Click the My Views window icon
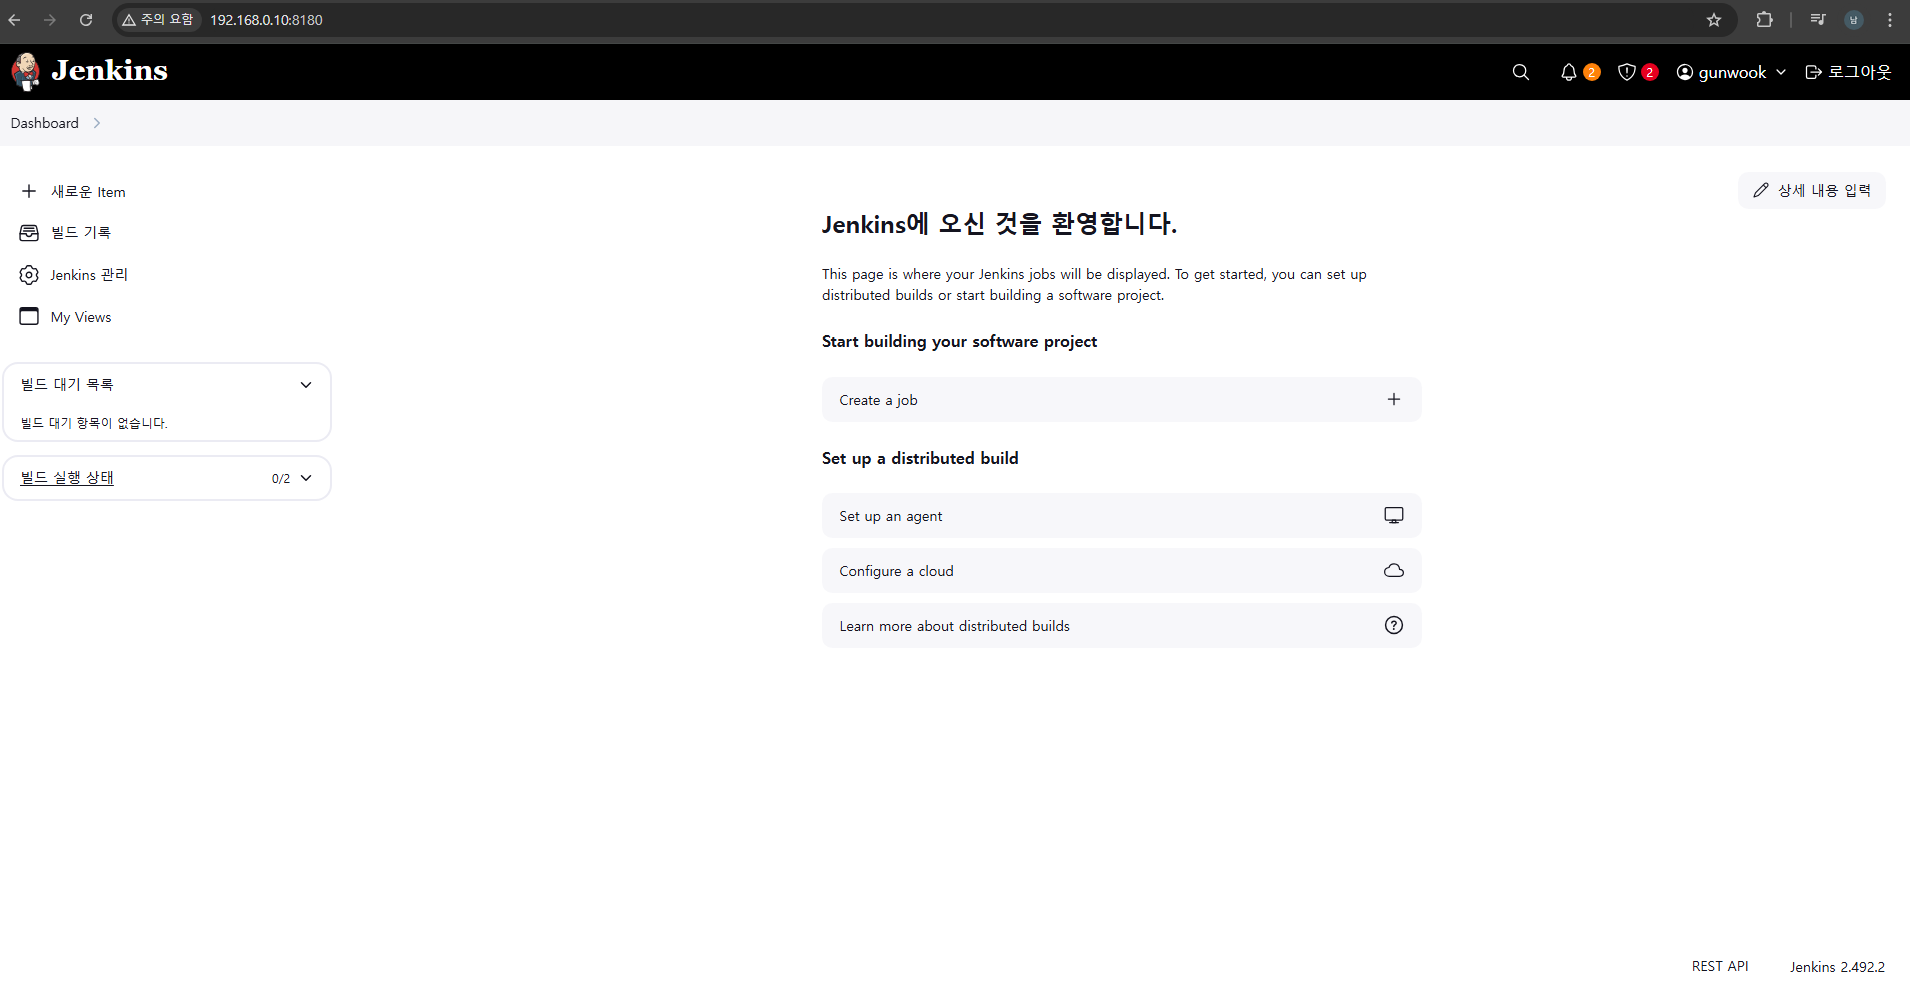 pos(29,316)
